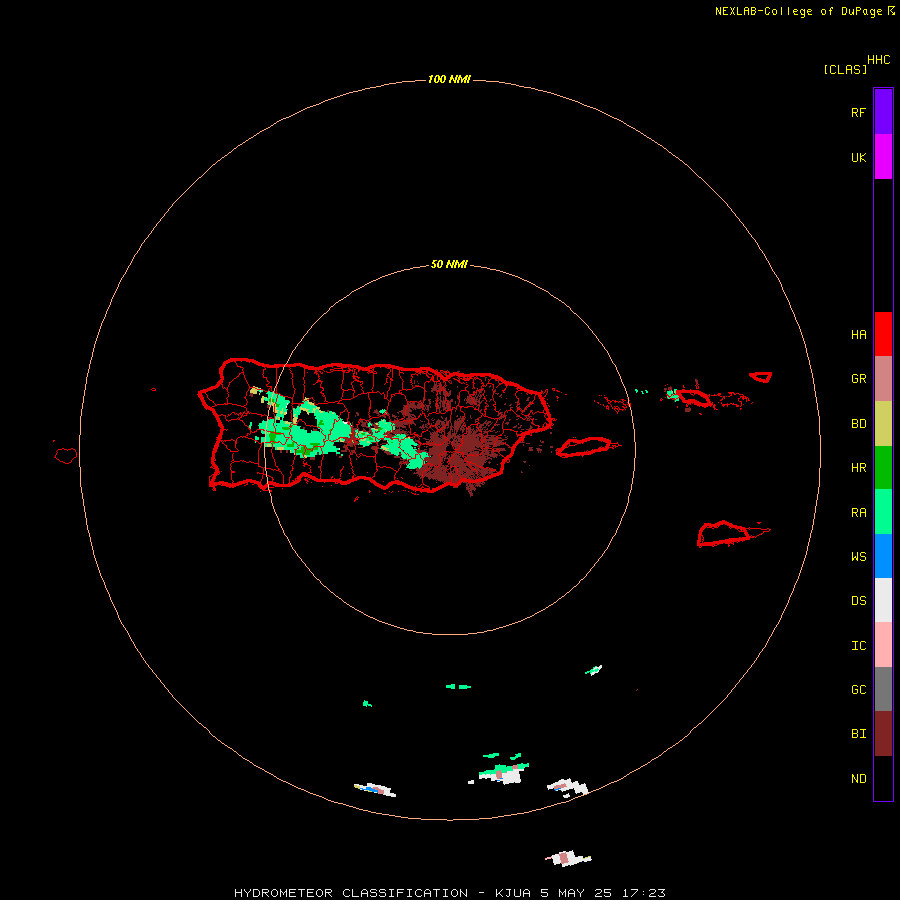Click the BI brown legend swatch
900x900 pixels.
pos(883,734)
